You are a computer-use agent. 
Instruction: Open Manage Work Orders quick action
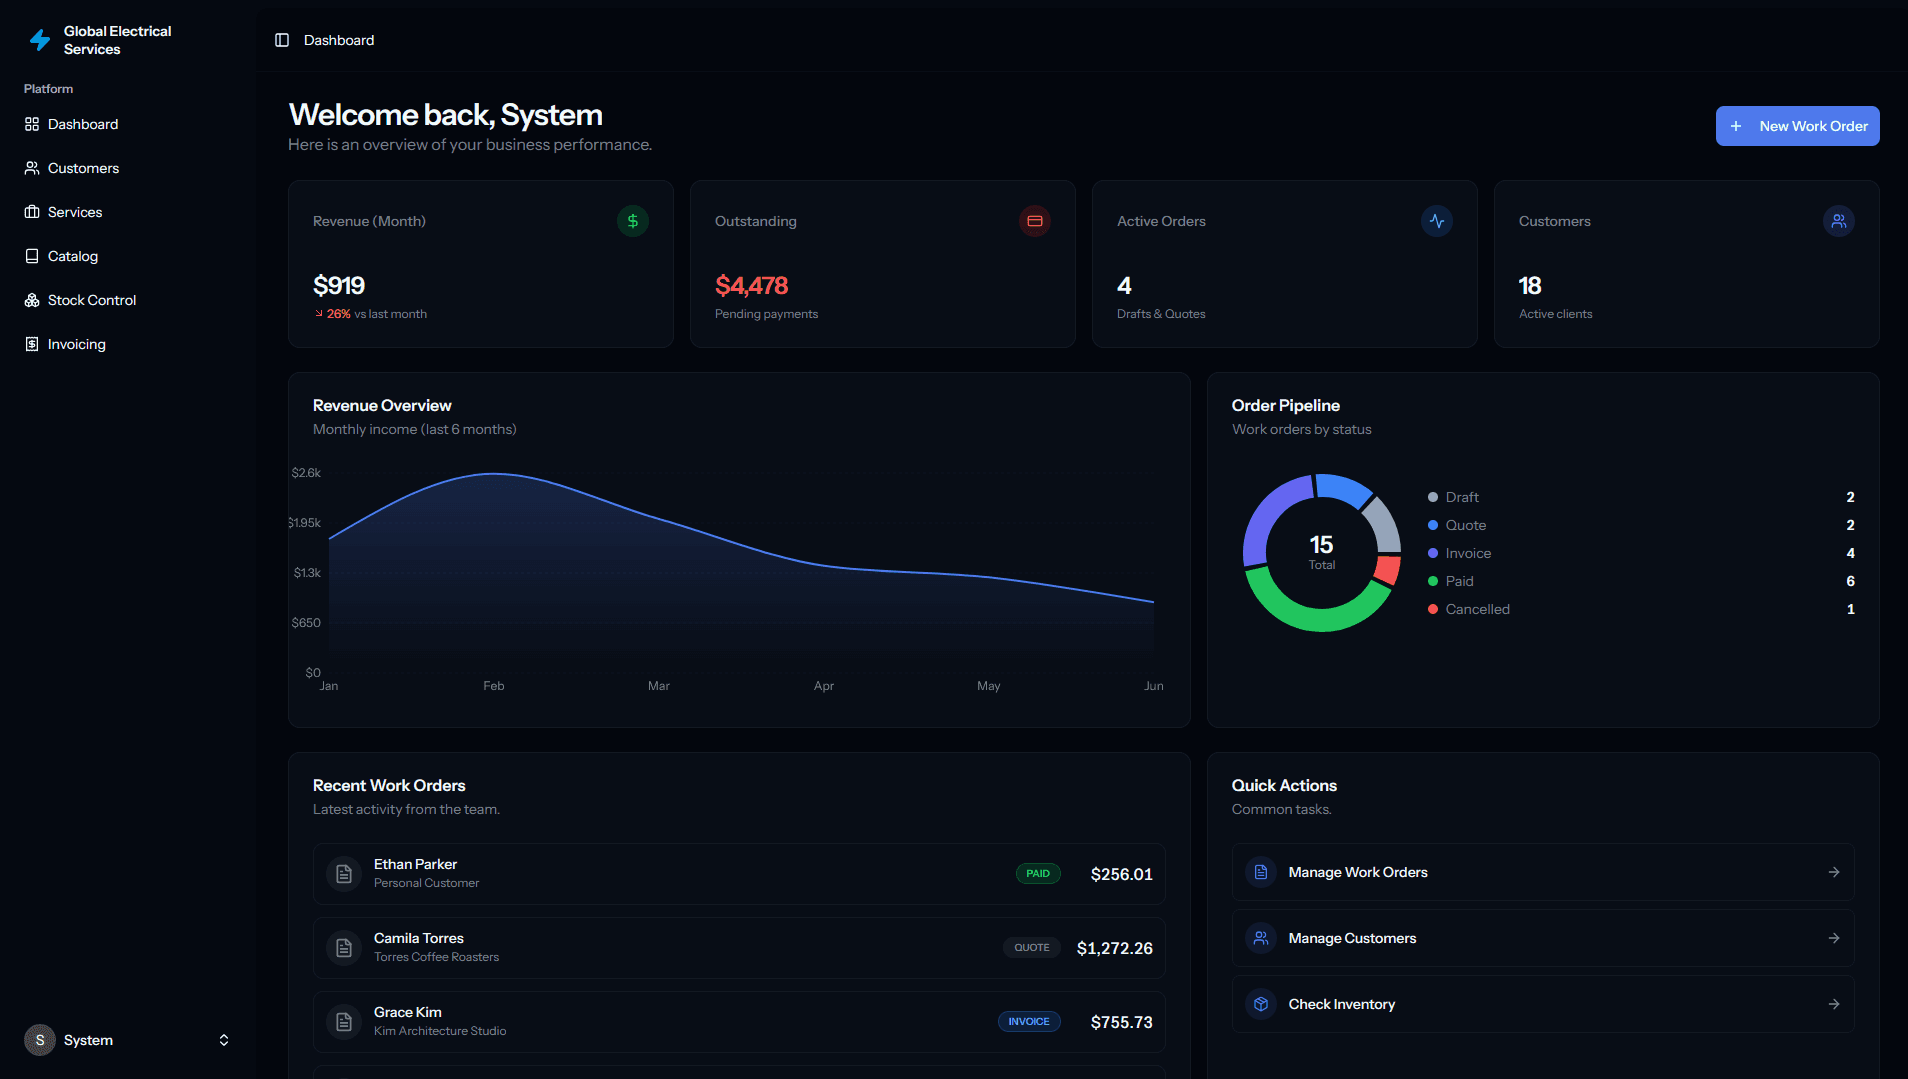pos(1543,872)
